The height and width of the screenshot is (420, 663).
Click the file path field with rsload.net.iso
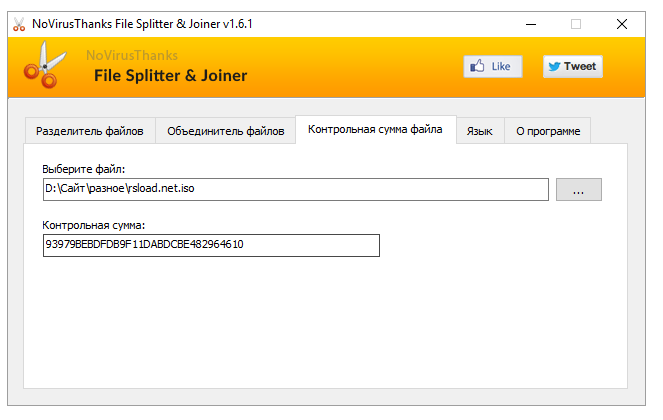point(295,188)
